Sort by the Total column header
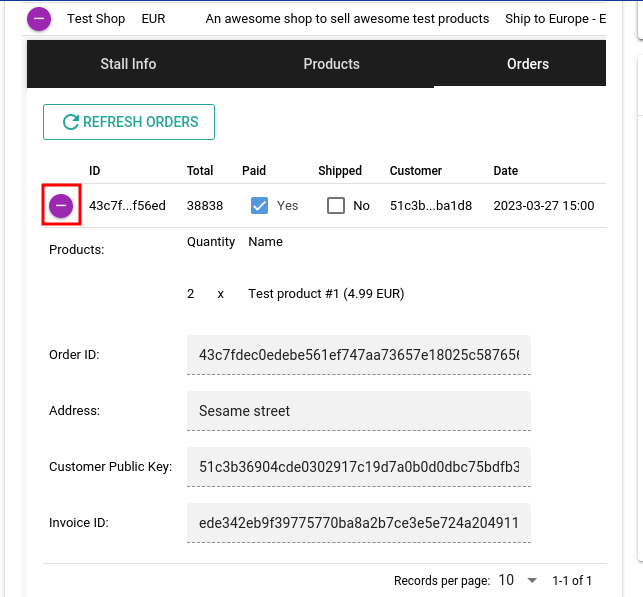The image size is (643, 597). click(x=200, y=171)
